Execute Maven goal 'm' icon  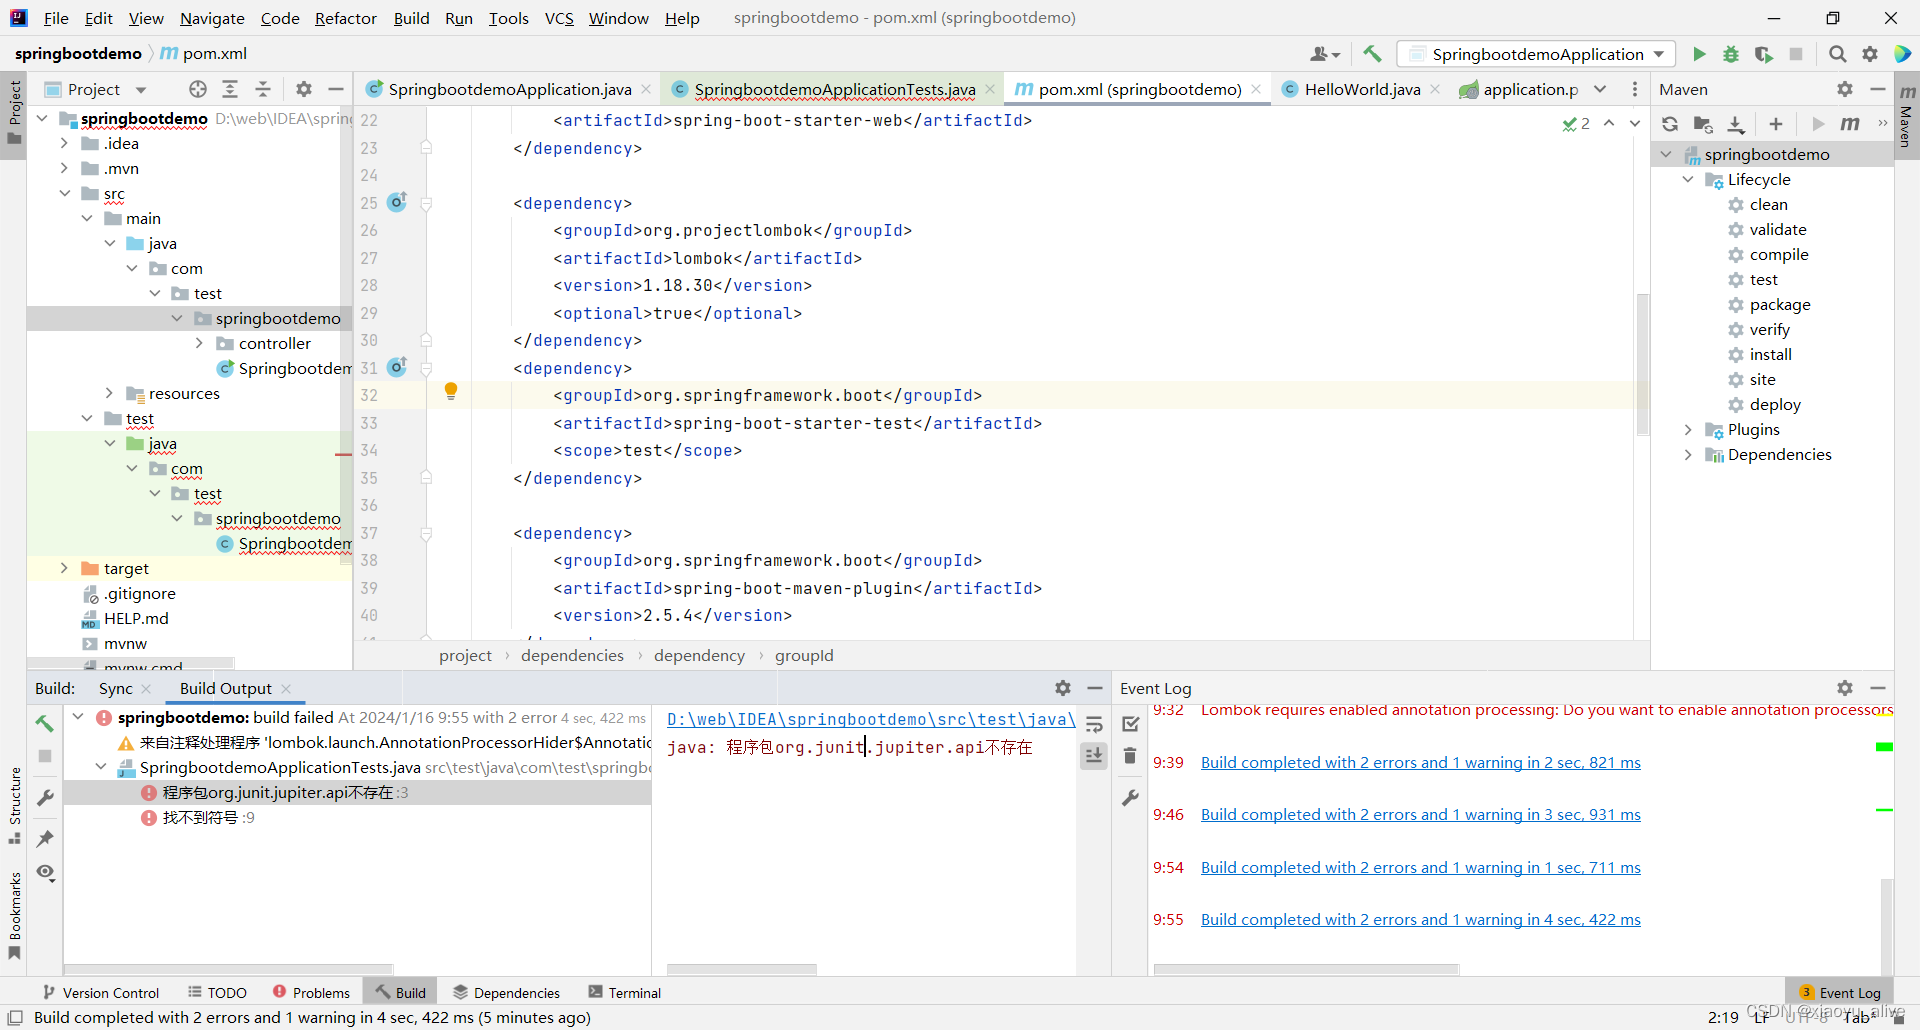tap(1850, 124)
